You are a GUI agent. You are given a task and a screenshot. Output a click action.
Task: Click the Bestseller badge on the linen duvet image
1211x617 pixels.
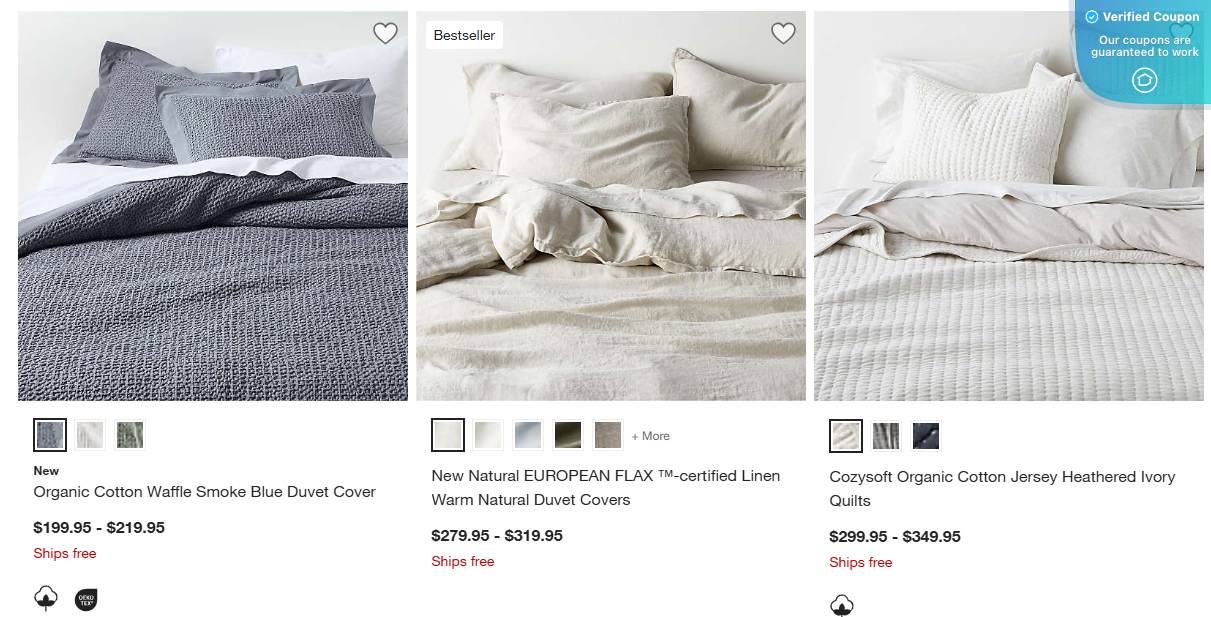(x=464, y=34)
